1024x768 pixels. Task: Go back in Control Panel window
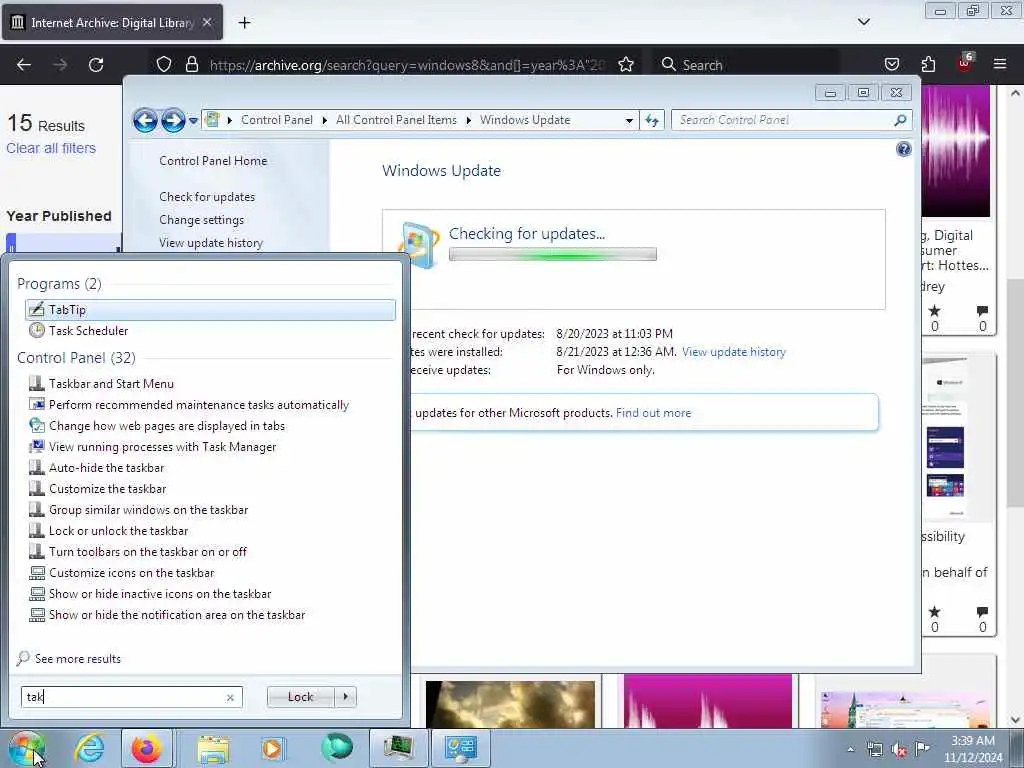(145, 121)
